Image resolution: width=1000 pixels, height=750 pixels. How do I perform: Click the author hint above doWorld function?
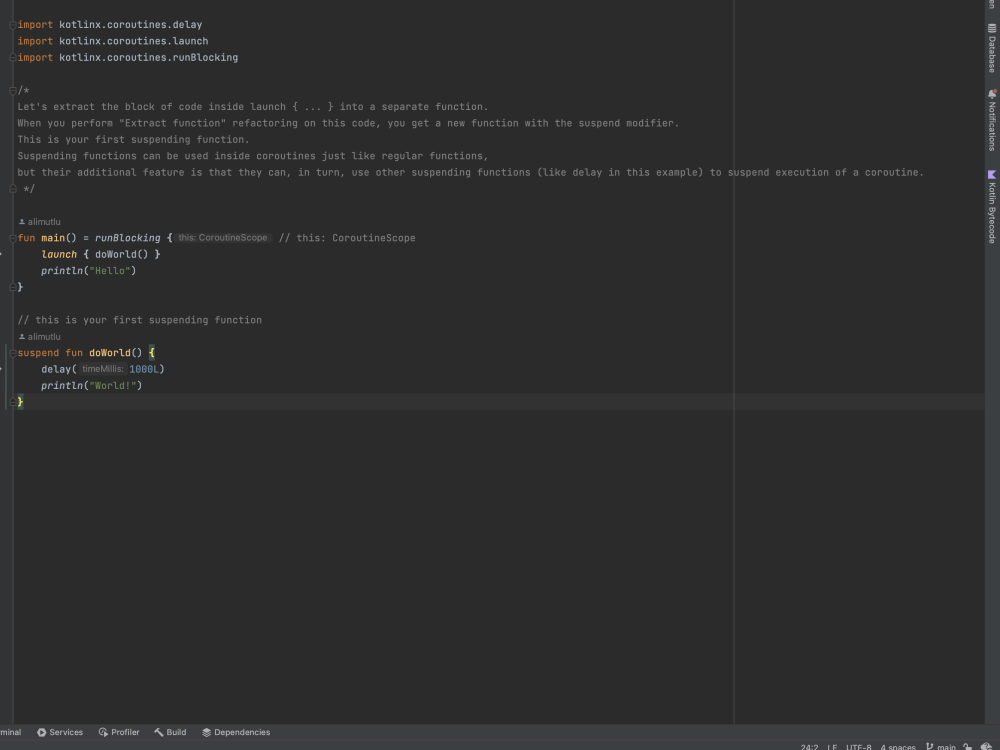(x=40, y=337)
